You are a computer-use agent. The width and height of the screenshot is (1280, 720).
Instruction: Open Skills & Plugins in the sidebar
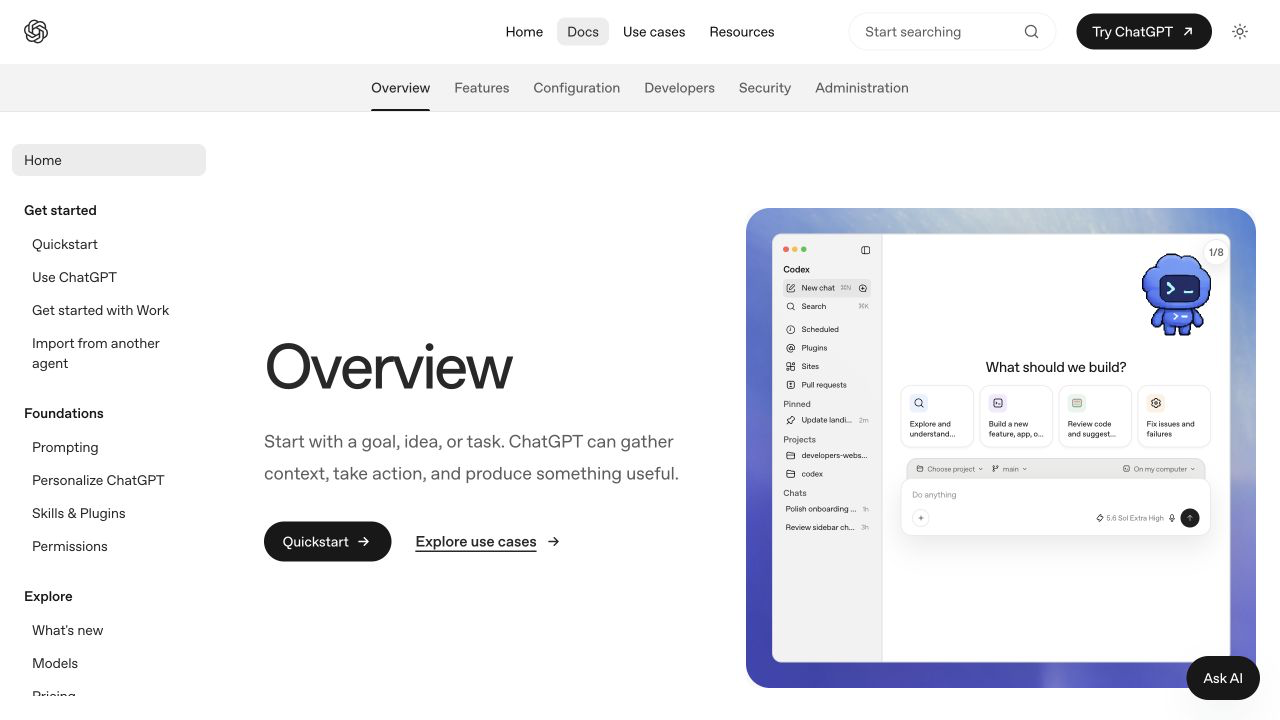pyautogui.click(x=79, y=513)
